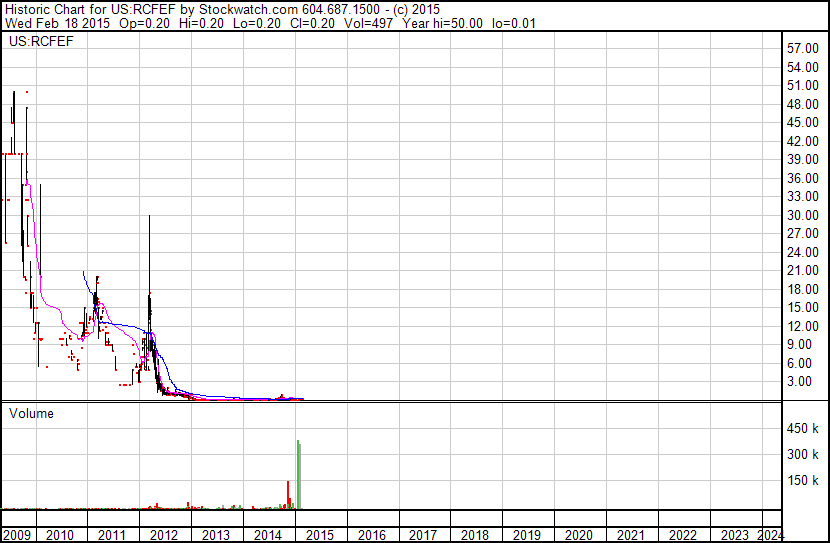Click the Vol=497 value in header
The image size is (830, 543).
coord(368,23)
